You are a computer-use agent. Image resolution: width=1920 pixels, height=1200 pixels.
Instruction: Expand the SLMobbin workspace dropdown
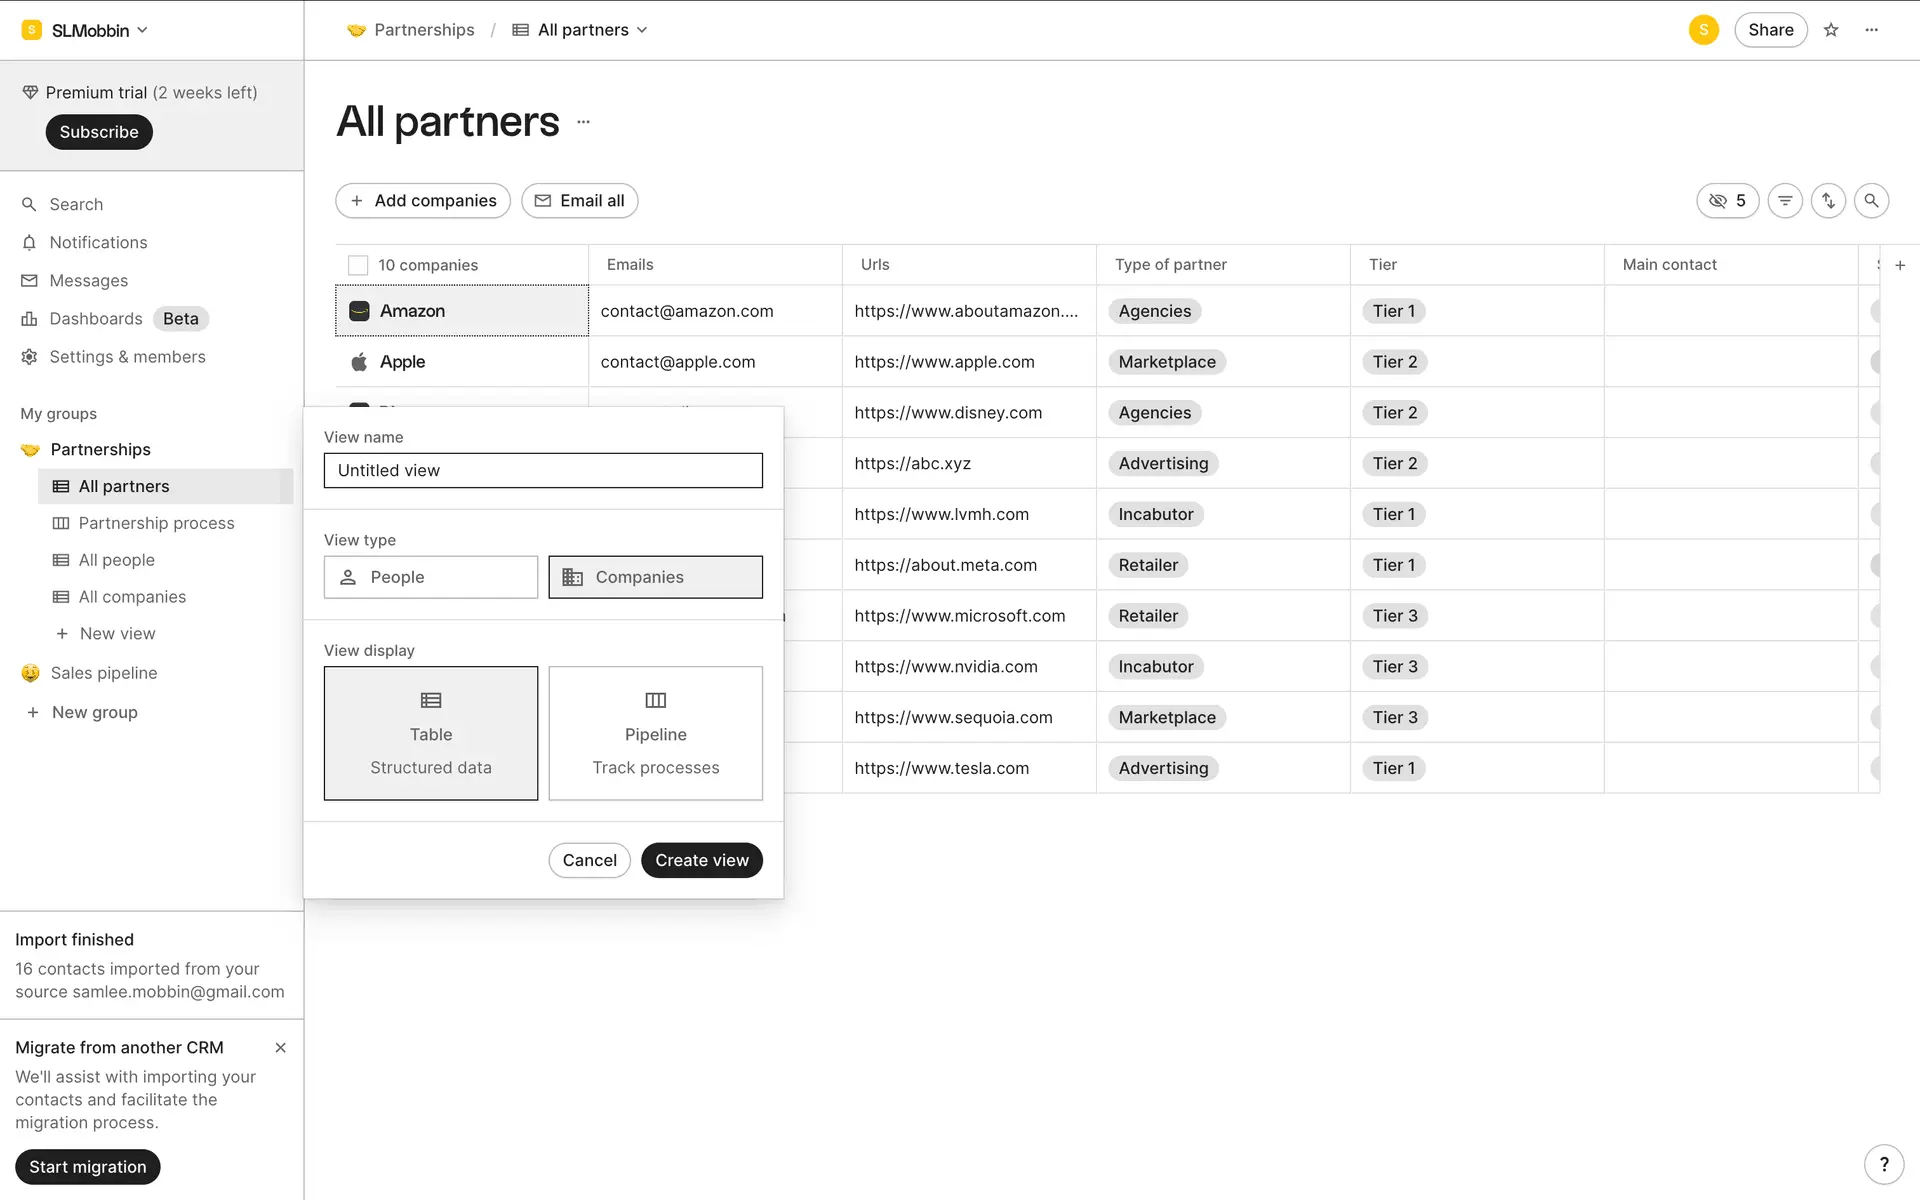point(86,30)
